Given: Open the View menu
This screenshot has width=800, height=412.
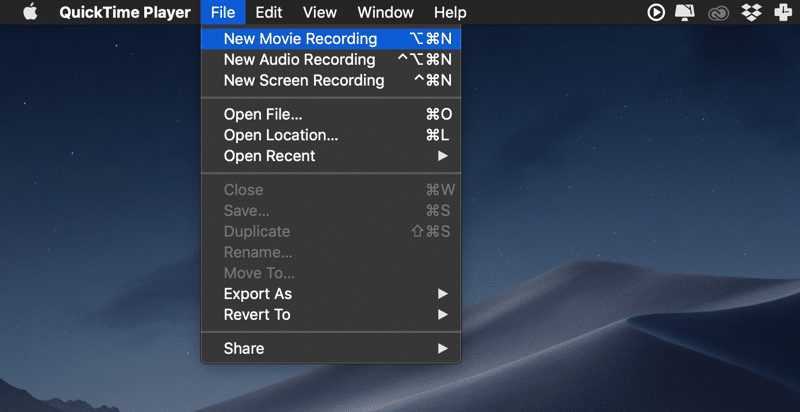Looking at the screenshot, I should point(319,13).
